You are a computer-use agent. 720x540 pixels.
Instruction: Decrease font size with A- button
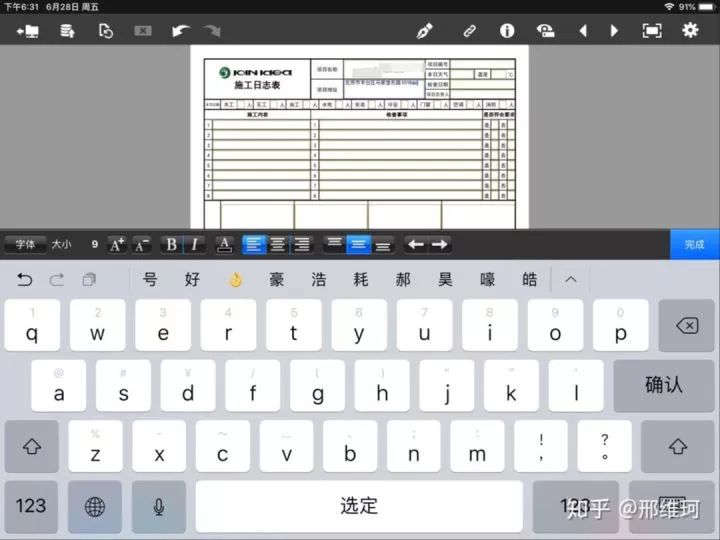[142, 244]
